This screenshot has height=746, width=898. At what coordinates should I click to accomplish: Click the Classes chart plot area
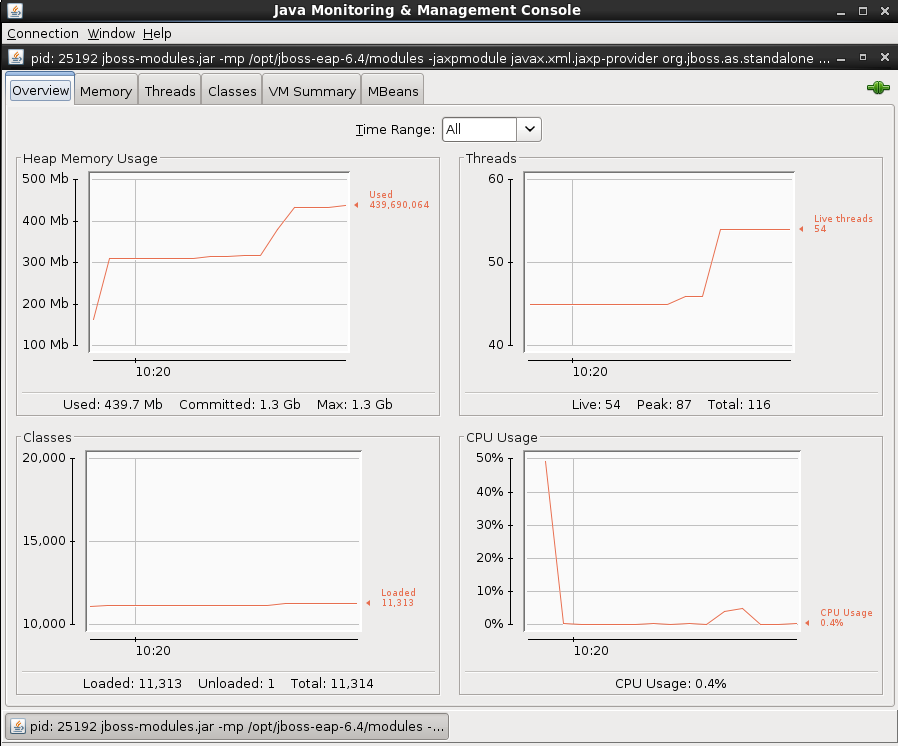click(x=224, y=541)
